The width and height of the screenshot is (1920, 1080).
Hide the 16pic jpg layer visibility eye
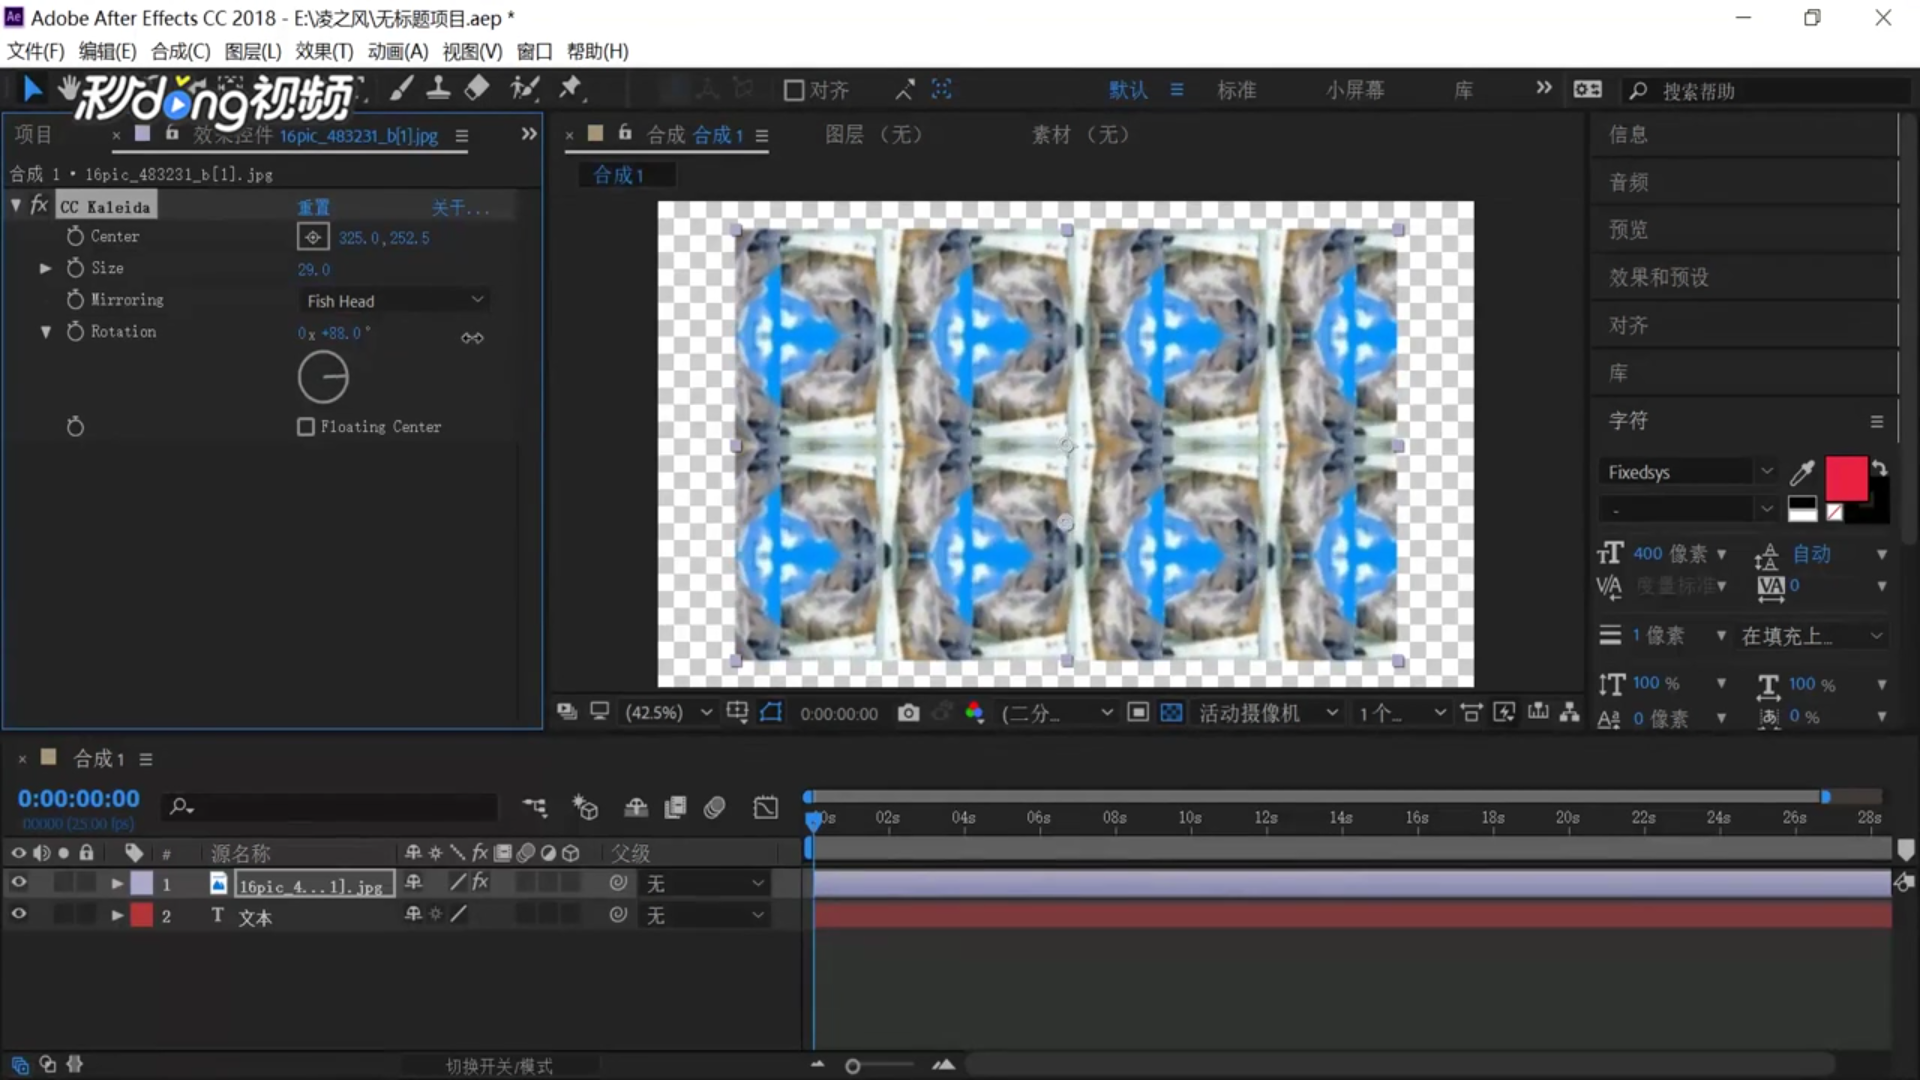tap(18, 883)
